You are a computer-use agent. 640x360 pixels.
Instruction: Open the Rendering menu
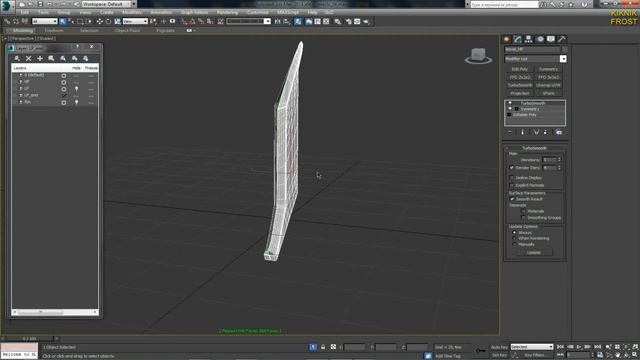[x=227, y=13]
